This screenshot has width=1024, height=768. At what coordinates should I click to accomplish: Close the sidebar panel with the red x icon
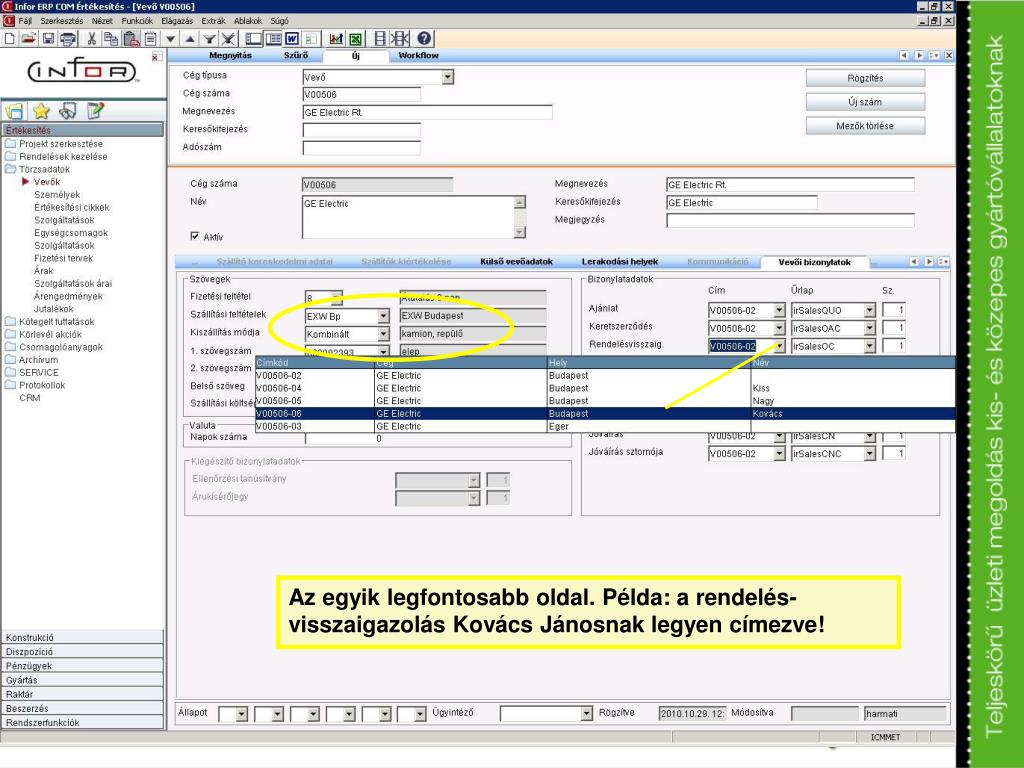tap(155, 57)
